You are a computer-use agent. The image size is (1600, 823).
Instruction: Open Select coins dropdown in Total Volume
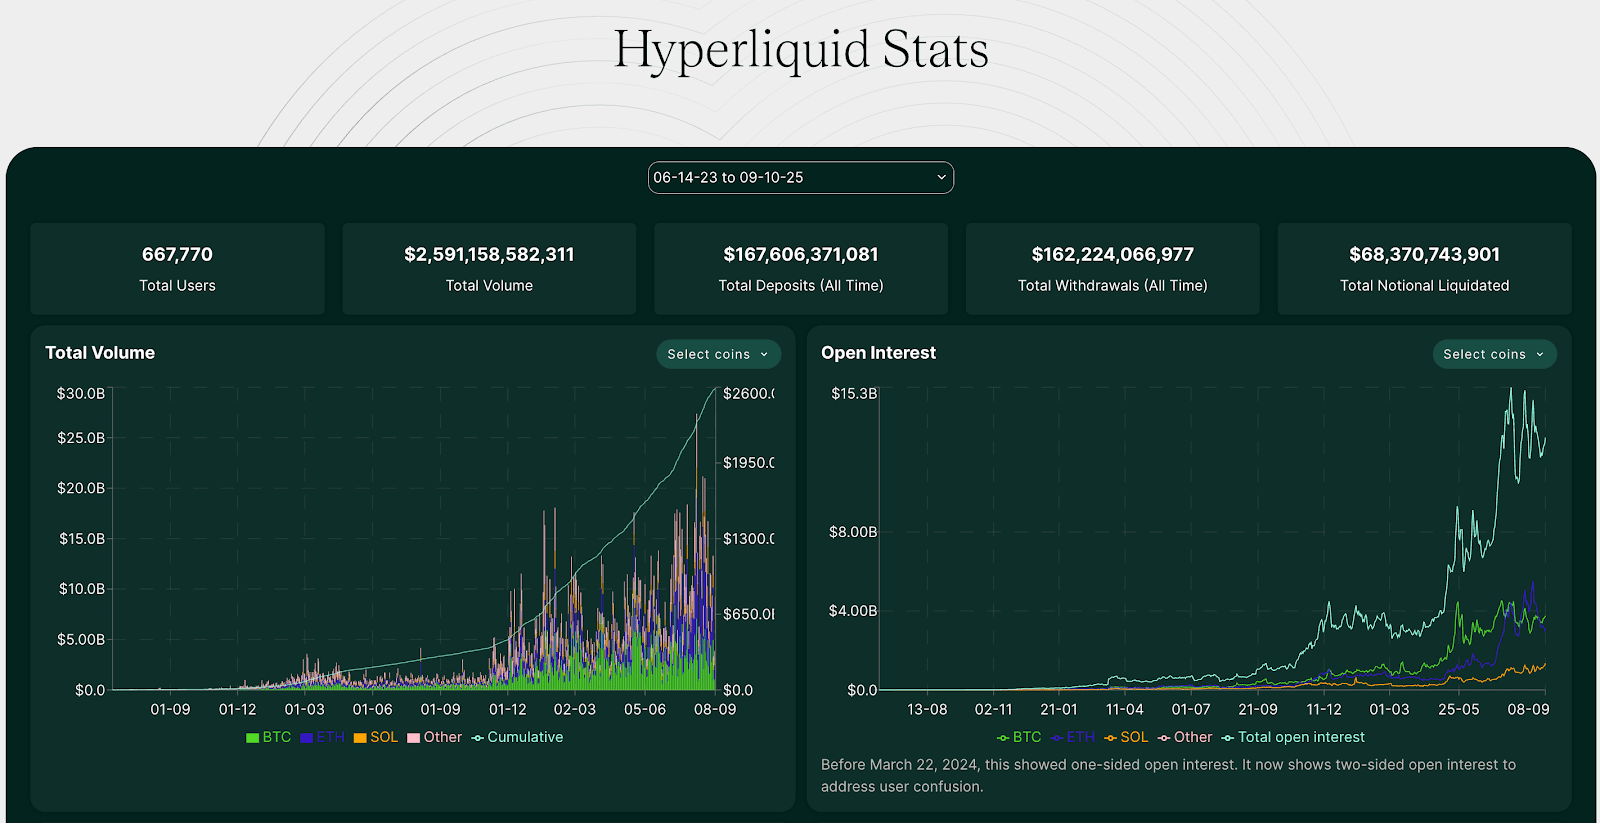[x=718, y=354]
